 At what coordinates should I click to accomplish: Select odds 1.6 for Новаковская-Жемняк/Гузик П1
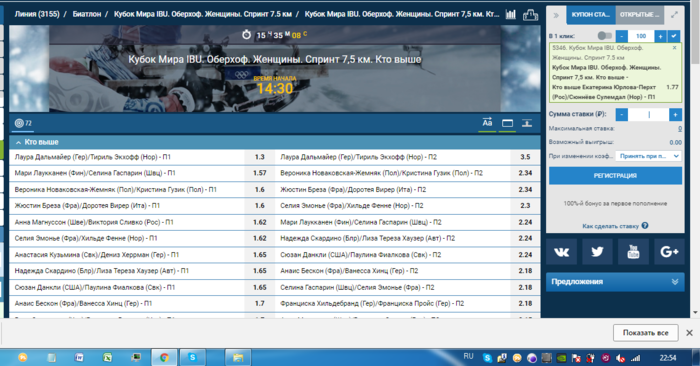coord(259,190)
